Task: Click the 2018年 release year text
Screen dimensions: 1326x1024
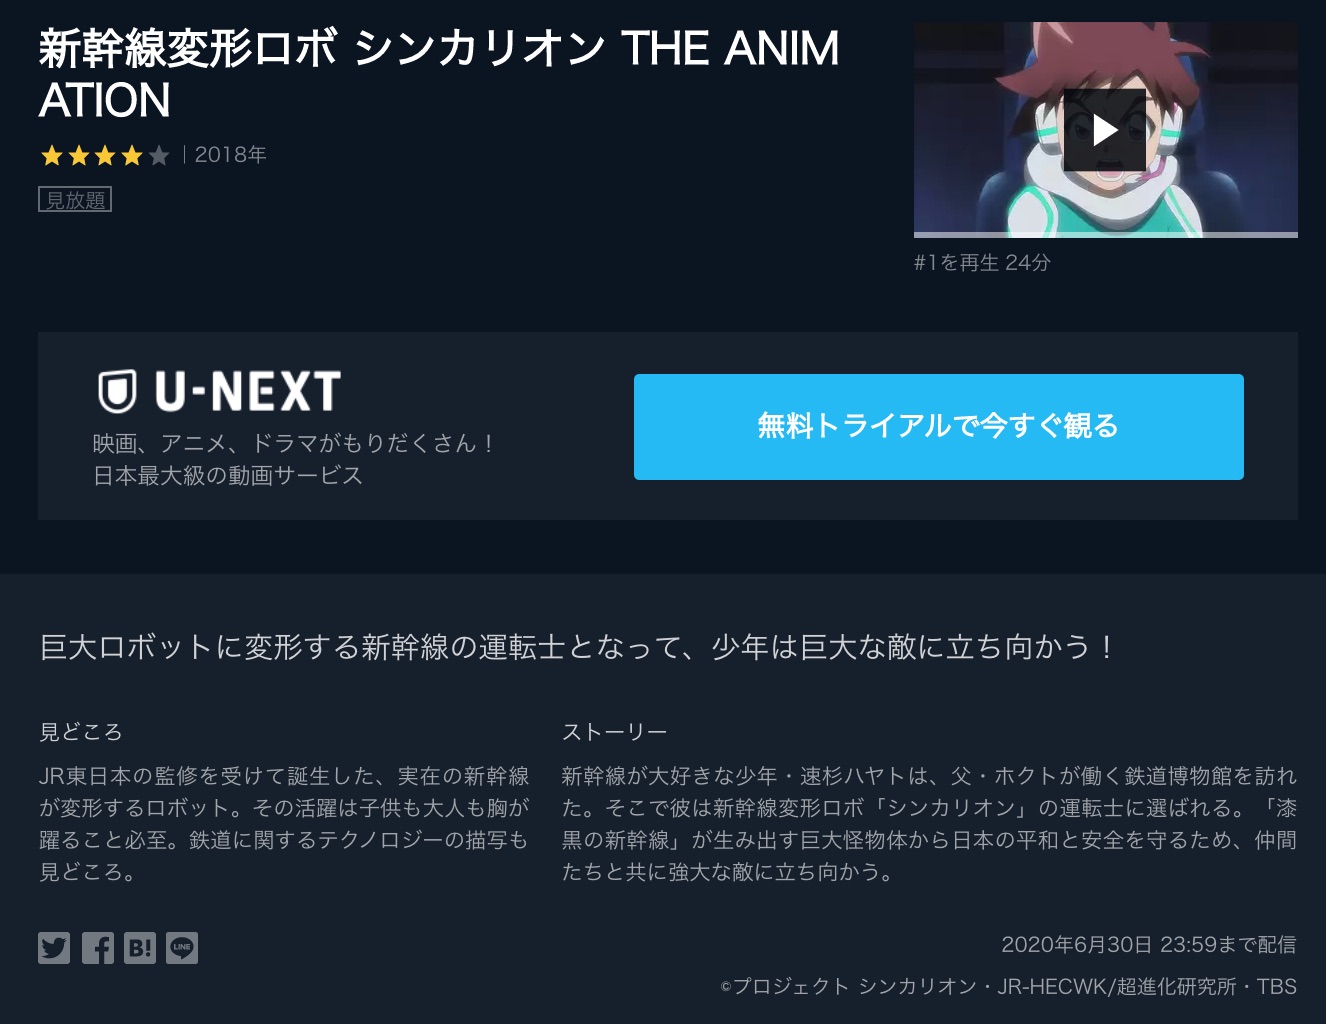Action: (230, 155)
